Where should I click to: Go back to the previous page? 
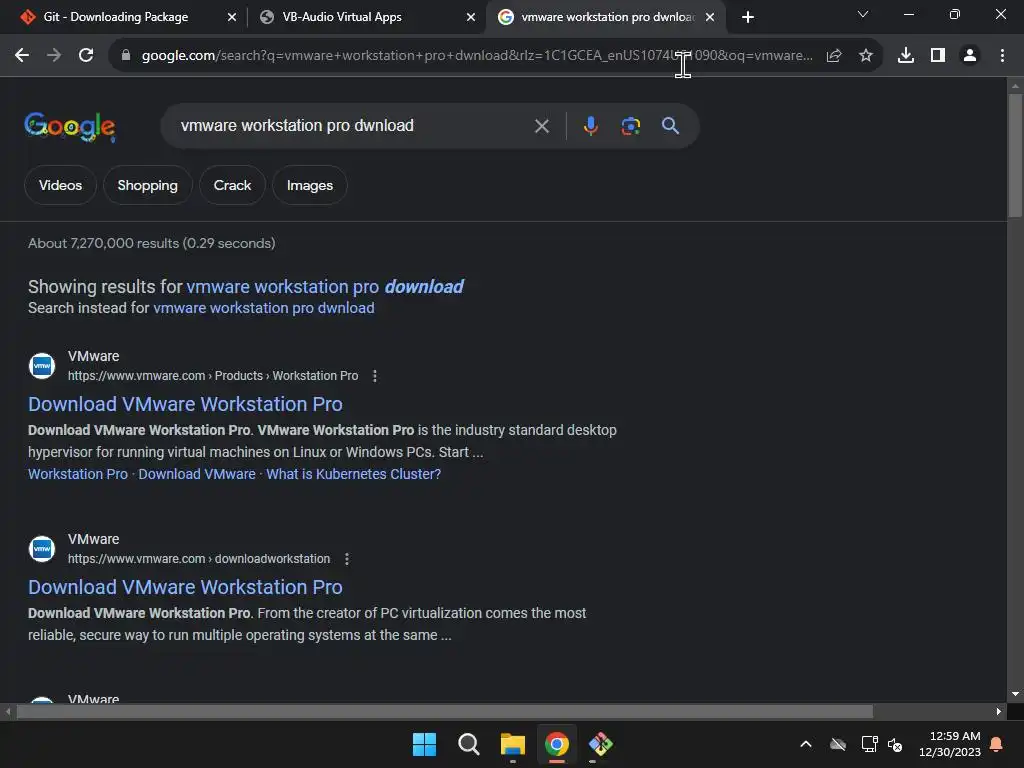[22, 56]
